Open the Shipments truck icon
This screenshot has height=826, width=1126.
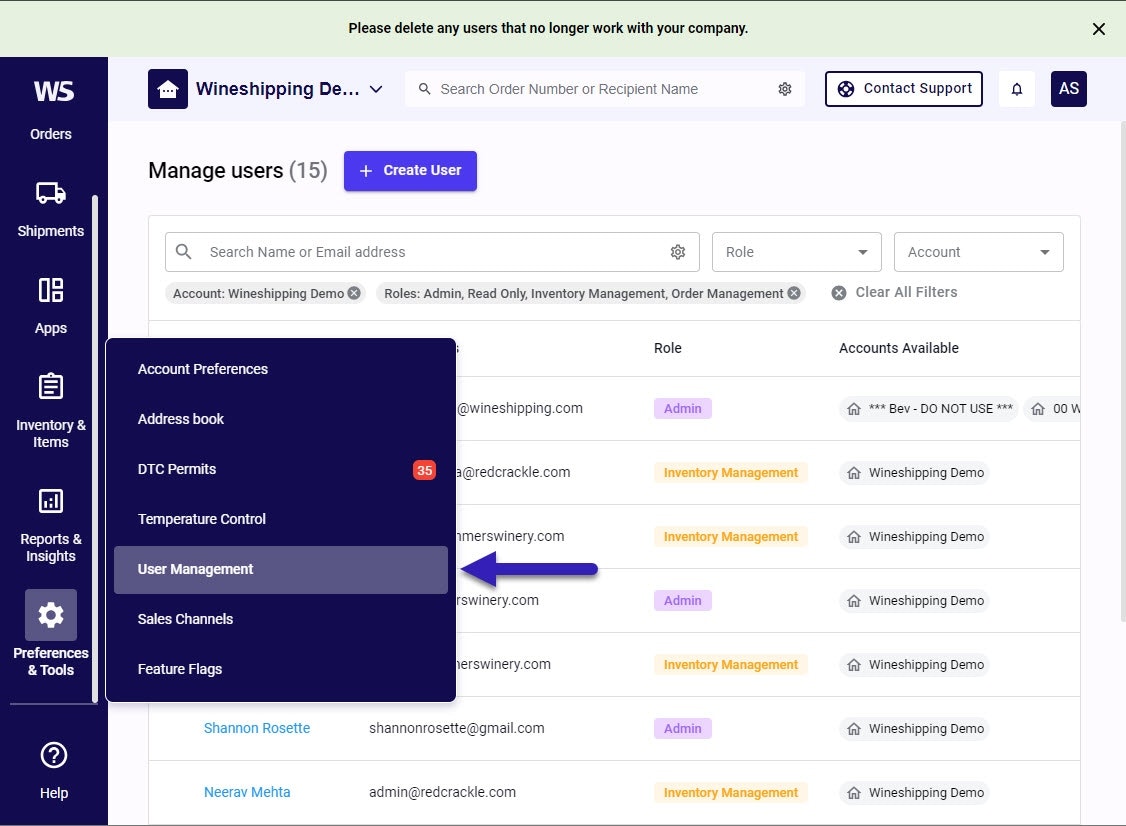[51, 193]
